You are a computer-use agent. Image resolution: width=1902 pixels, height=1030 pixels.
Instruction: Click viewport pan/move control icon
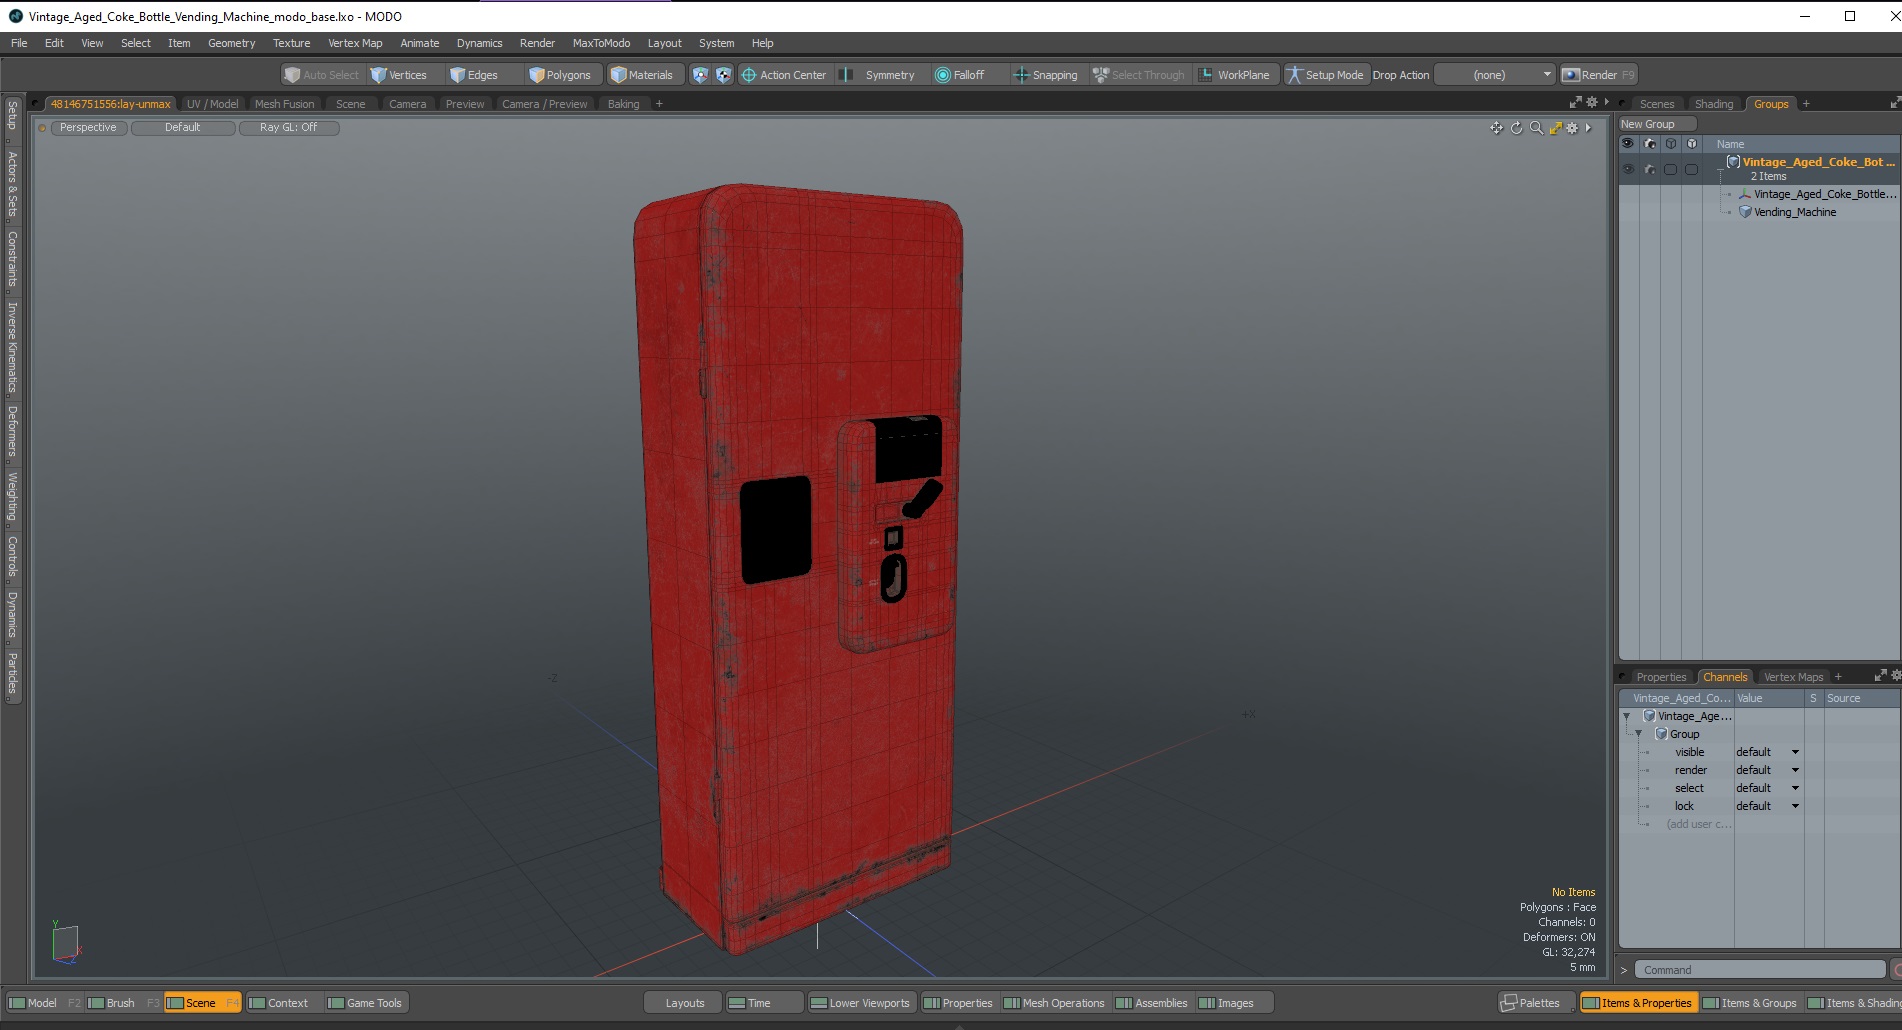[x=1496, y=128]
